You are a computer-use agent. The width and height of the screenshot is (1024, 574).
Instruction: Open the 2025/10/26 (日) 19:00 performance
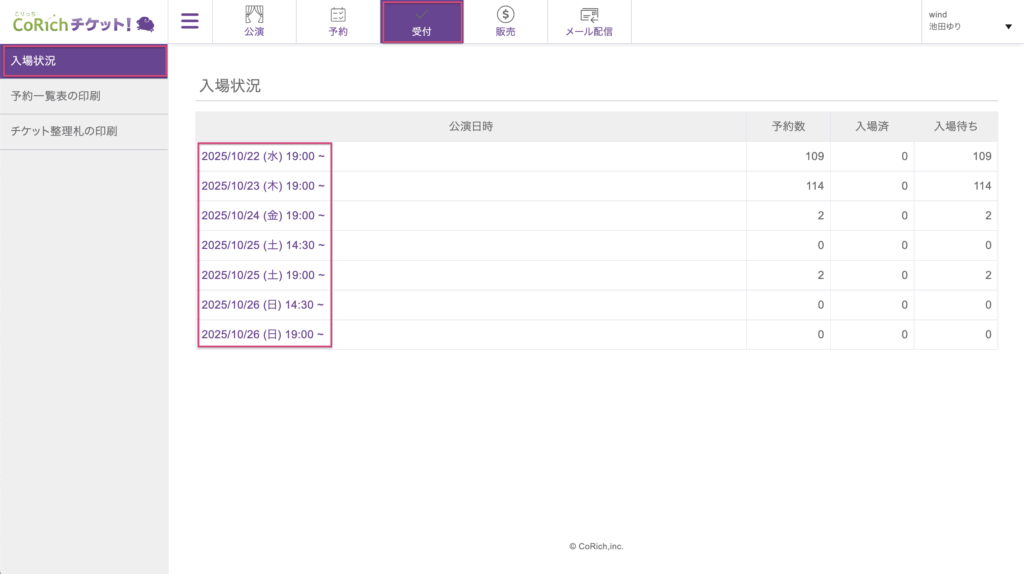(263, 334)
